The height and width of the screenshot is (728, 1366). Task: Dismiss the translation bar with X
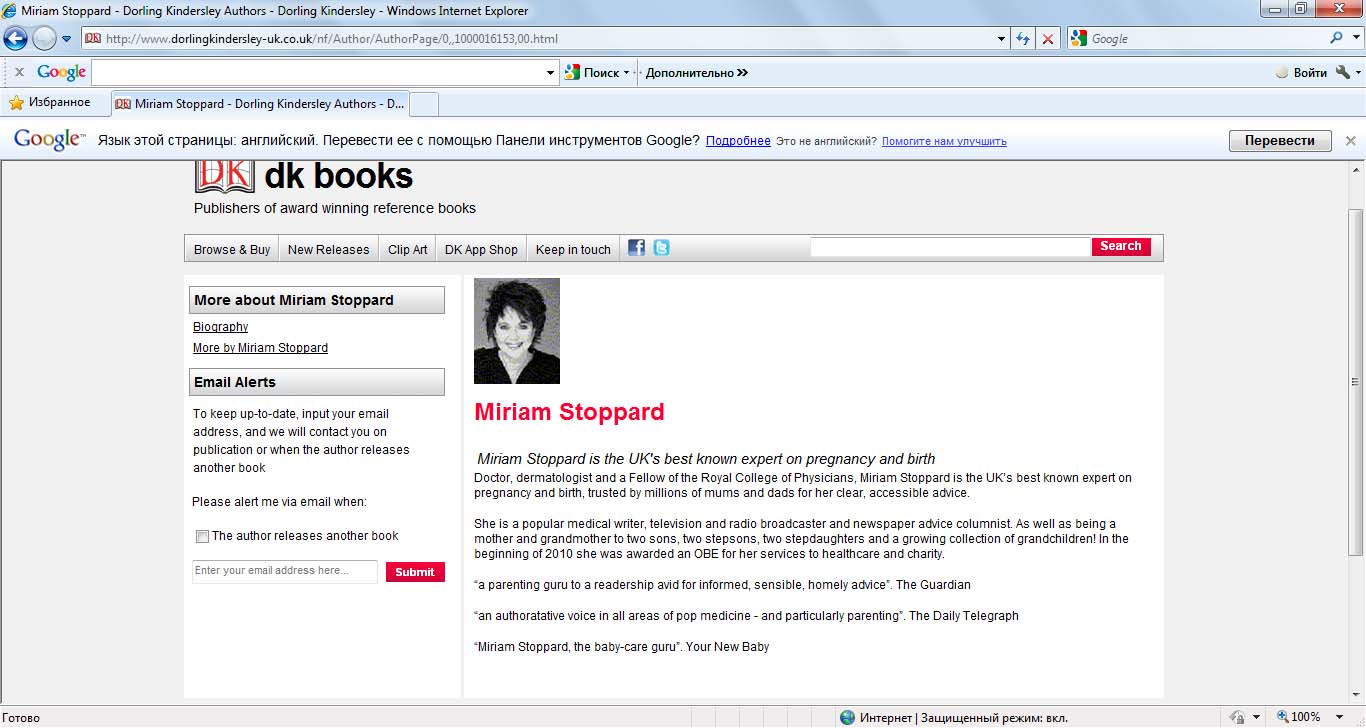(1351, 141)
